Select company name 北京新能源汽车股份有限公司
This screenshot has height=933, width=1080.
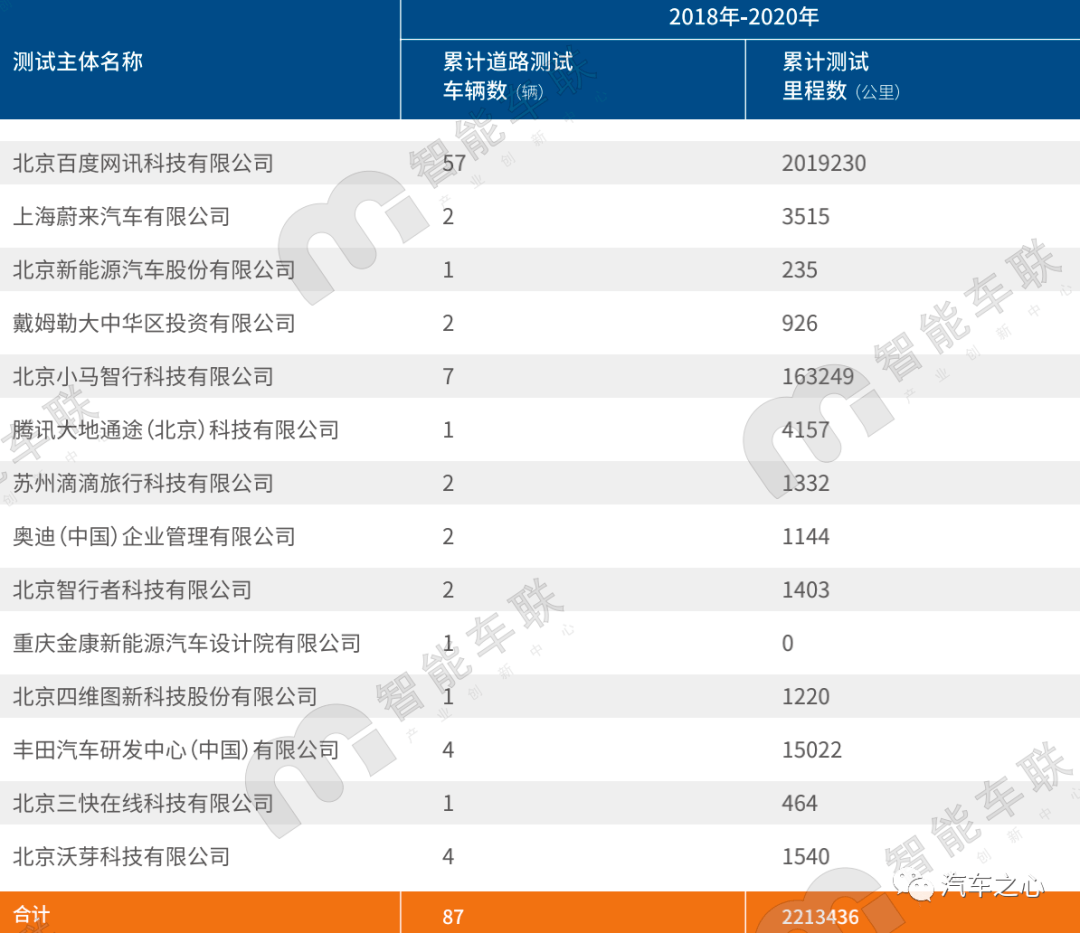click(x=154, y=270)
